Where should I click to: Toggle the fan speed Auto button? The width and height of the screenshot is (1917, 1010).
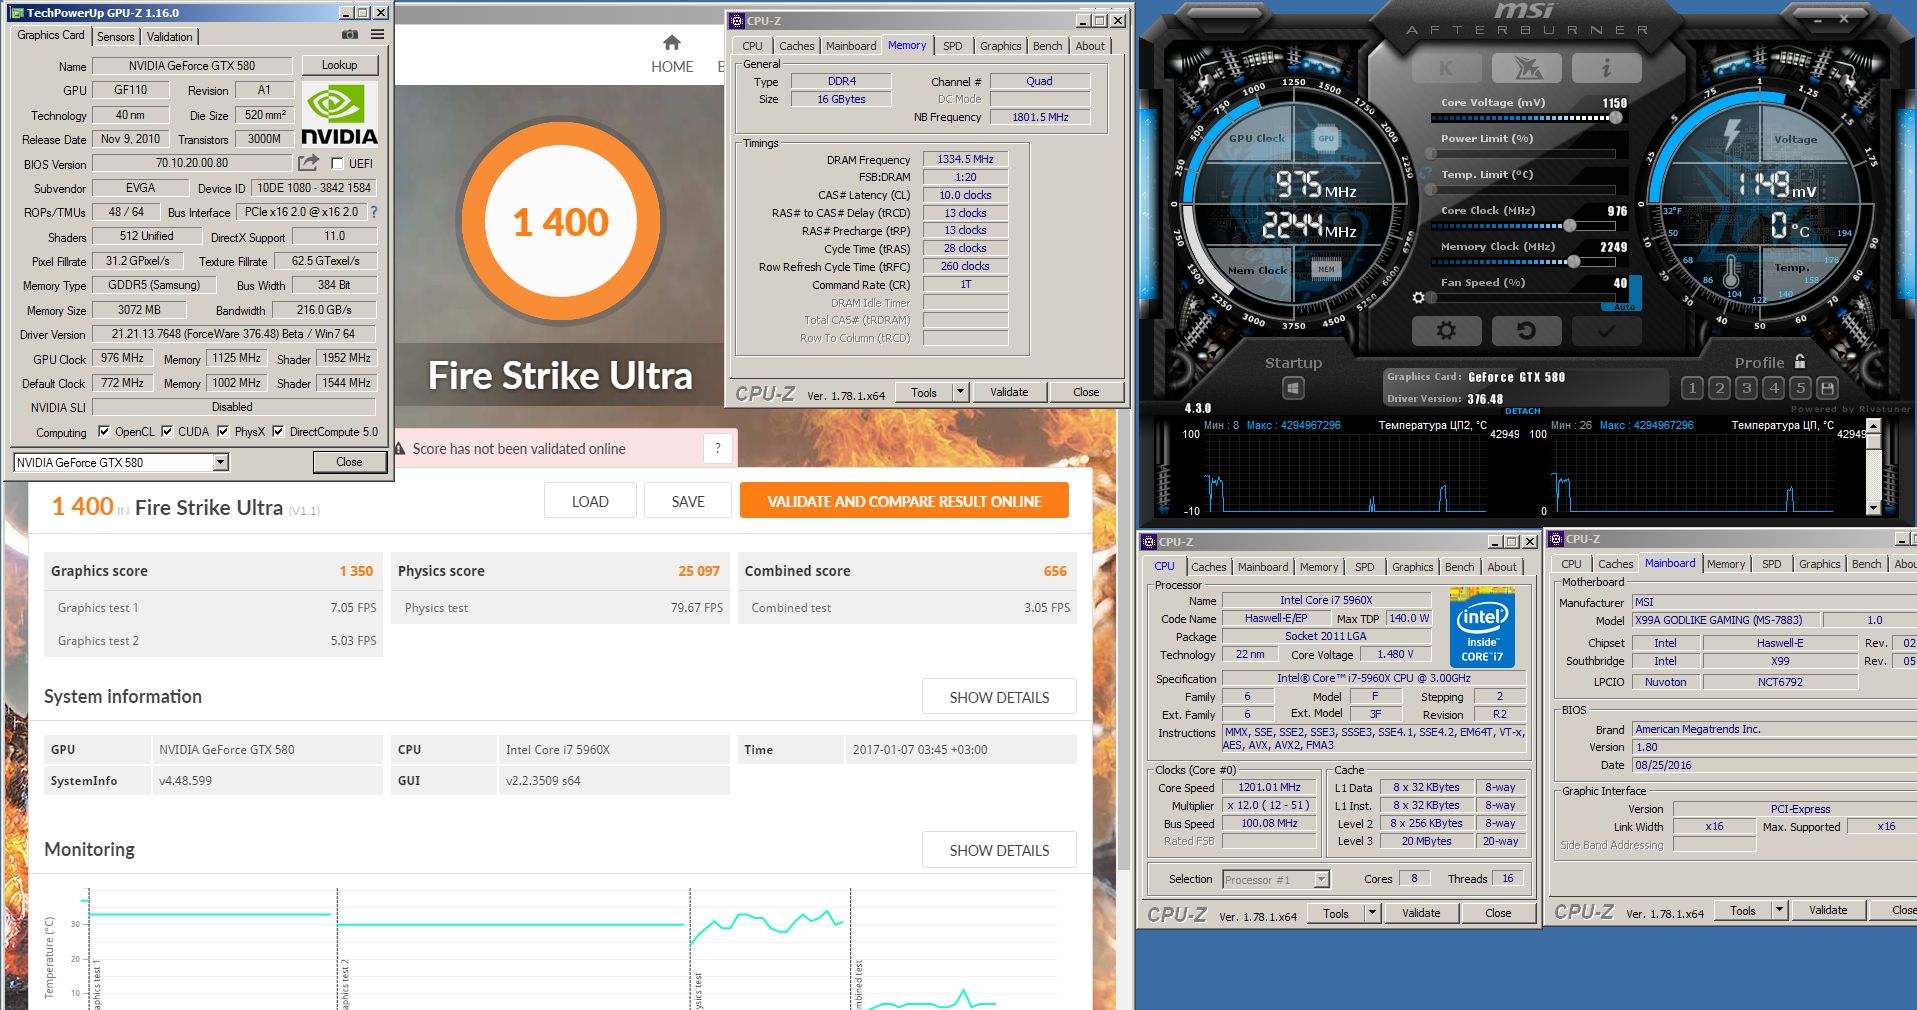click(1625, 307)
